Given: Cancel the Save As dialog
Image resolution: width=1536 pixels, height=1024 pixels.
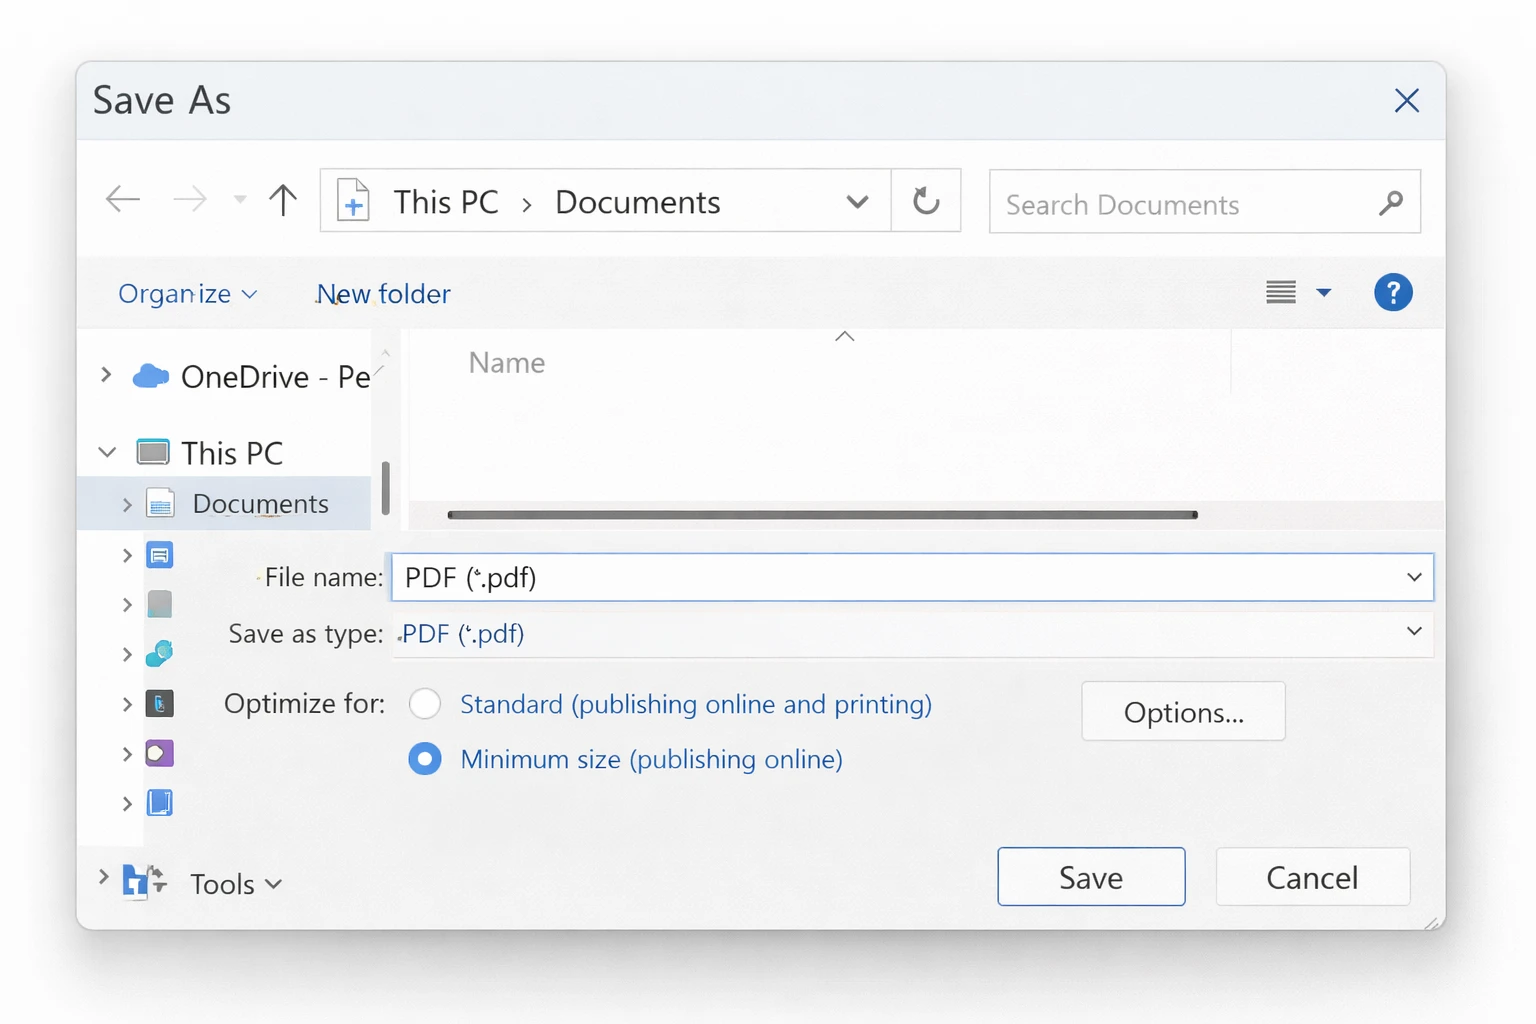Looking at the screenshot, I should [1313, 877].
